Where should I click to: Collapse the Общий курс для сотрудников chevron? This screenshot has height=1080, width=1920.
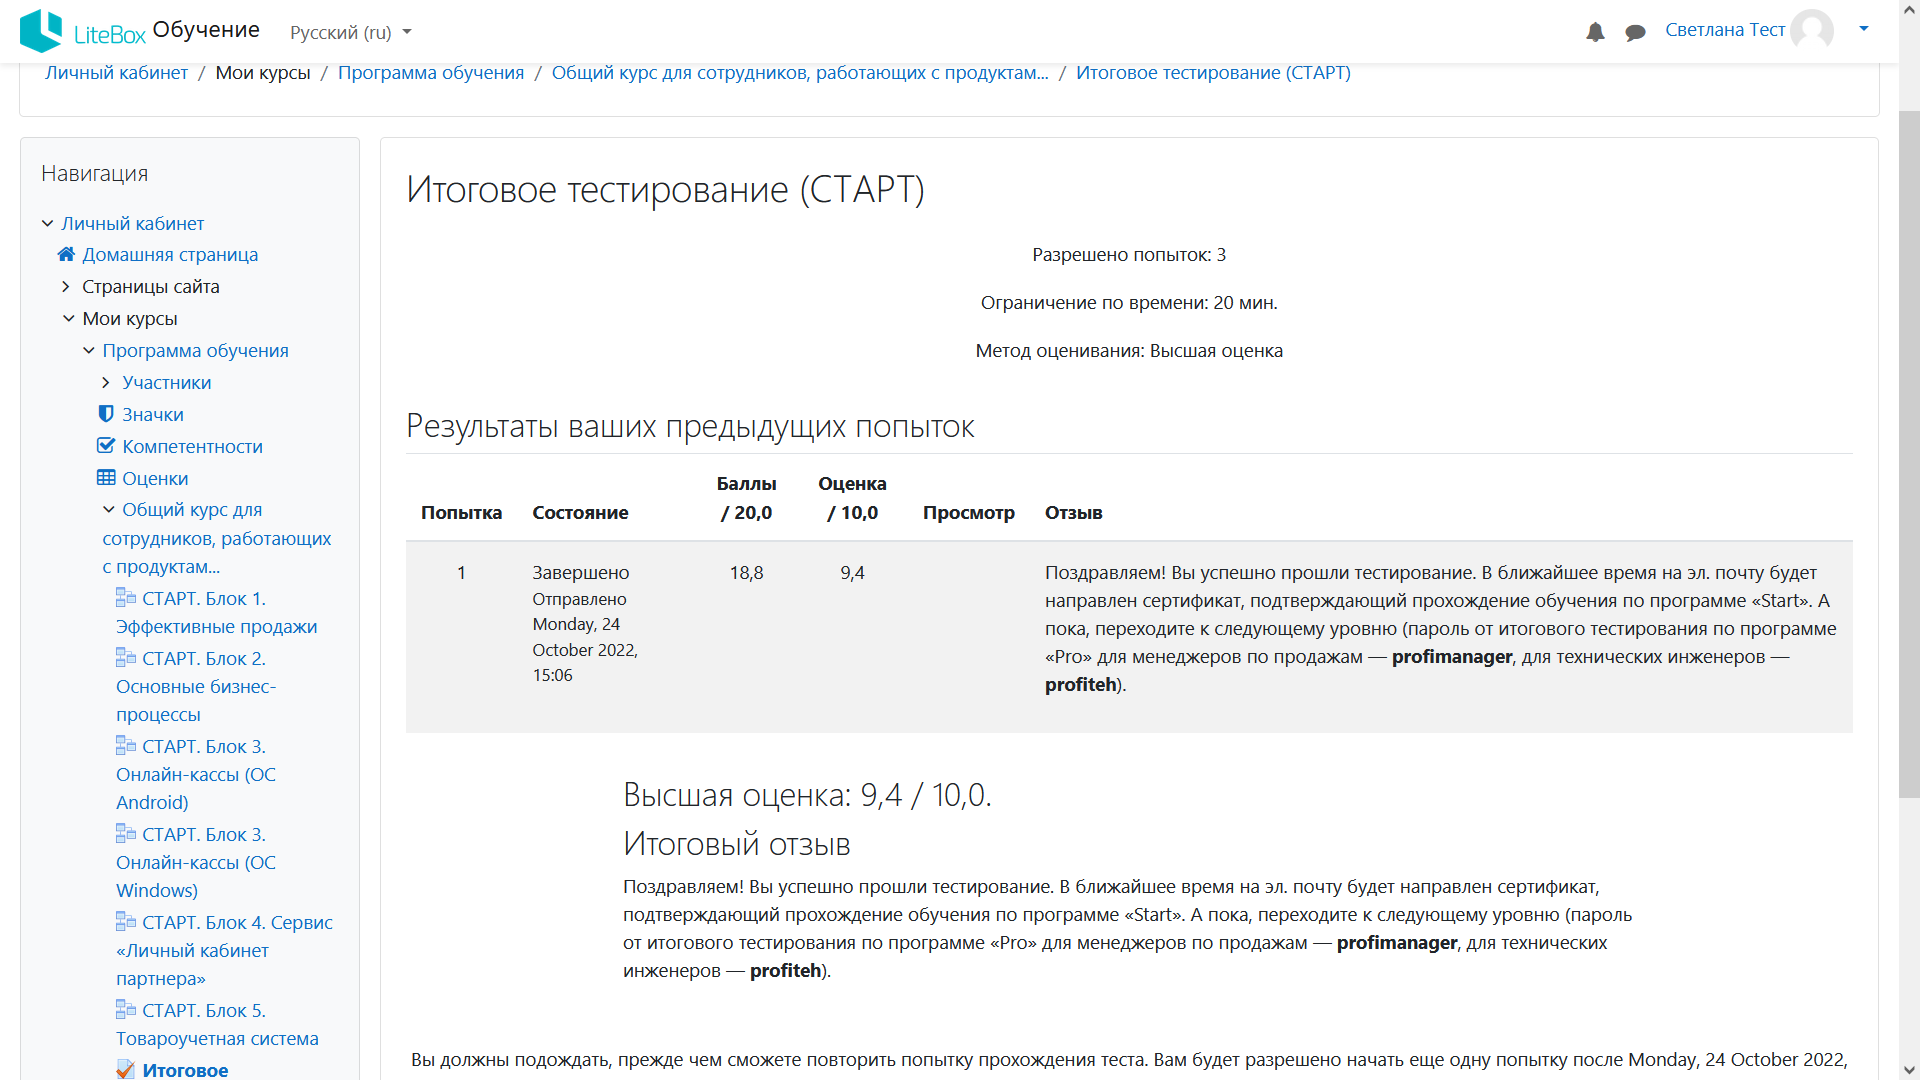tap(108, 510)
